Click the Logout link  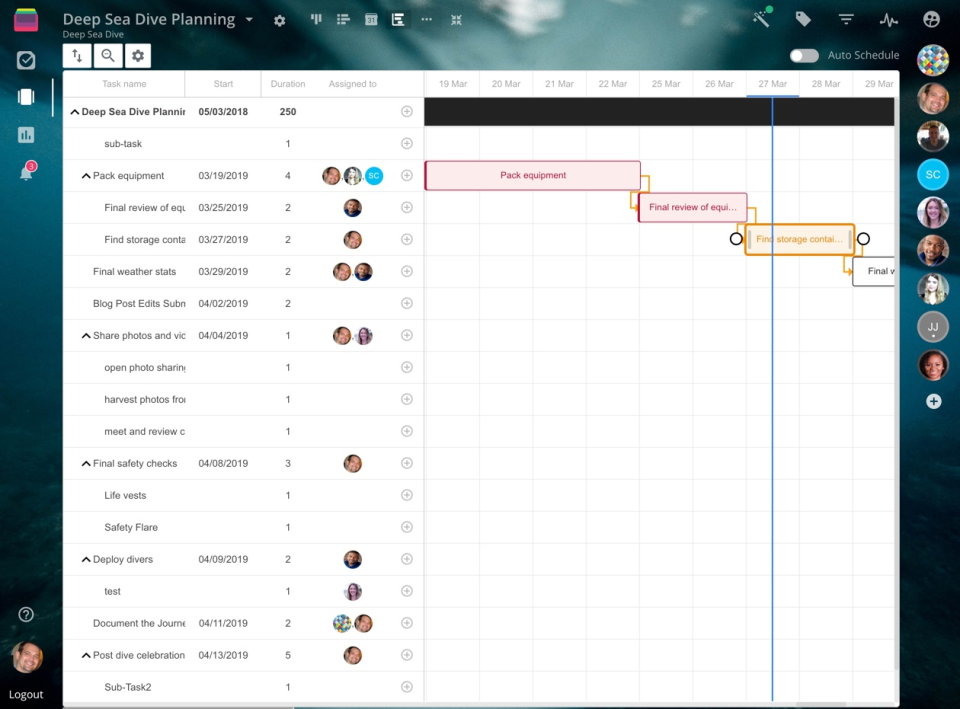26,694
